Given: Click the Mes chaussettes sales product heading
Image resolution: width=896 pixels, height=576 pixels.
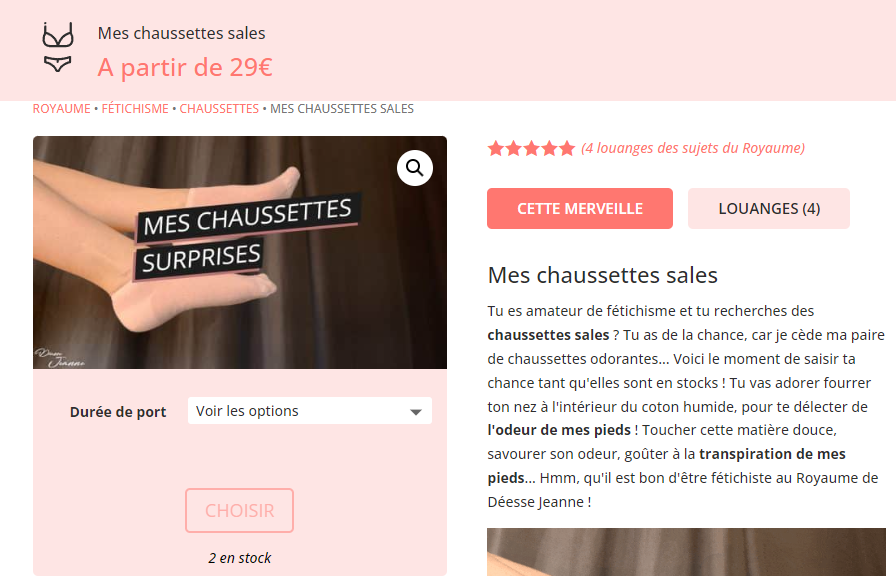Looking at the screenshot, I should (602, 275).
